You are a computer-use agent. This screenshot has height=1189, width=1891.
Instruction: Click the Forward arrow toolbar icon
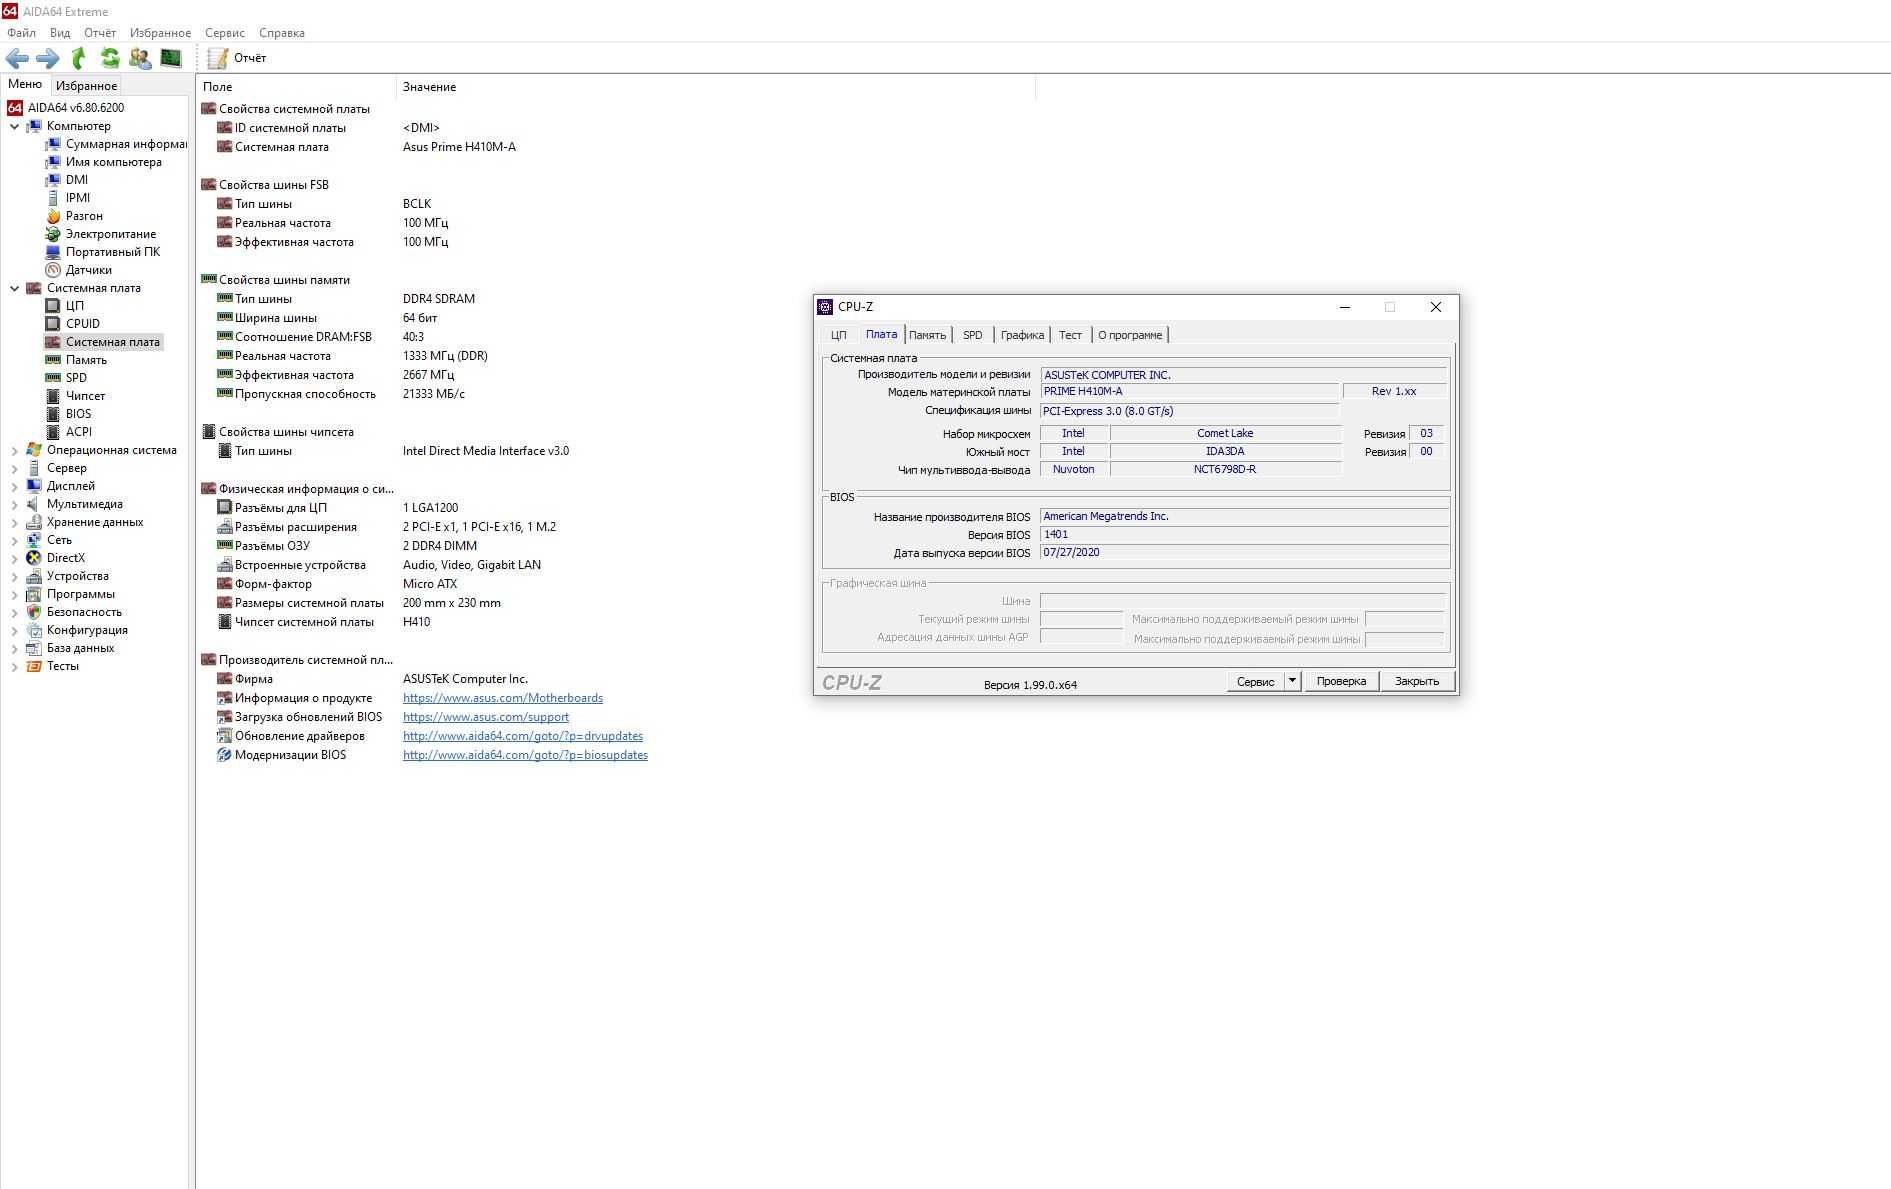click(x=47, y=58)
